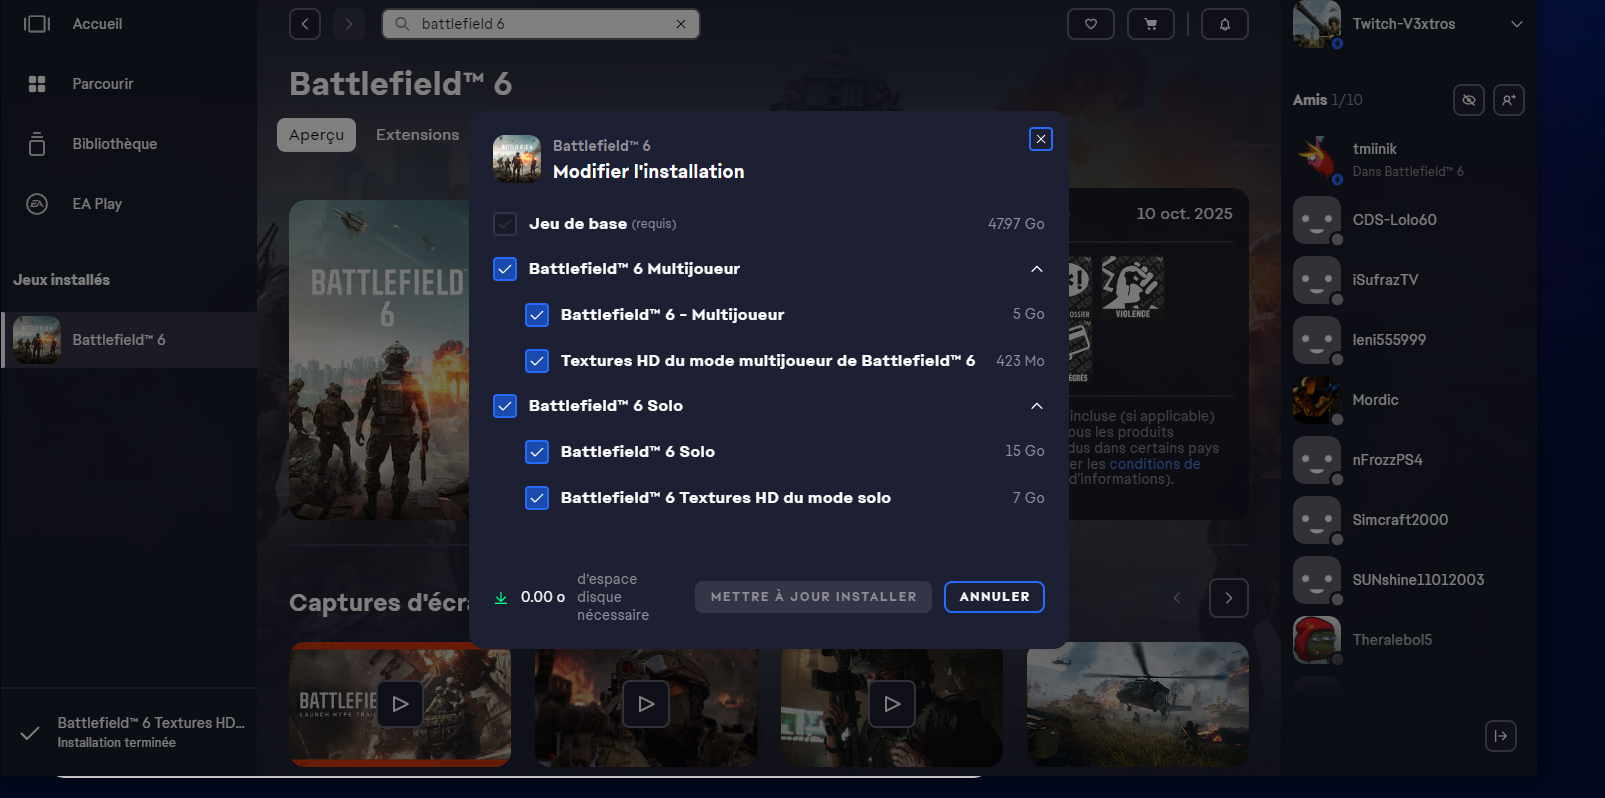
Task: Switch to the Extensions tab
Action: click(x=417, y=135)
